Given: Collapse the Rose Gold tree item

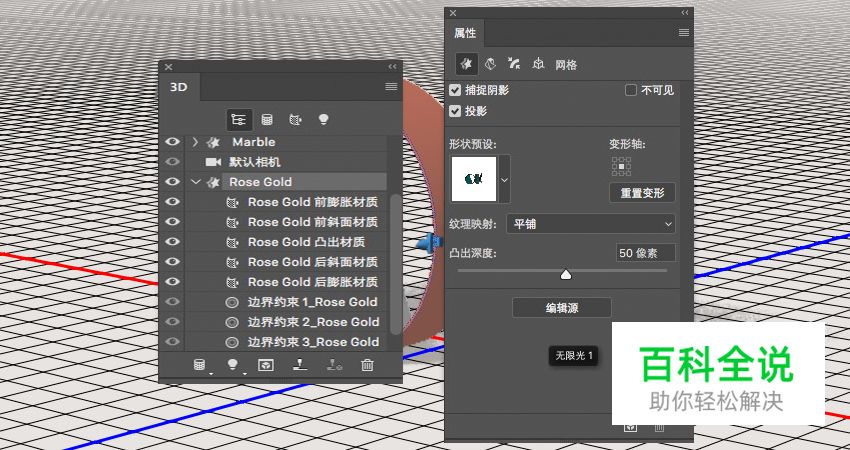Looking at the screenshot, I should click(x=196, y=182).
